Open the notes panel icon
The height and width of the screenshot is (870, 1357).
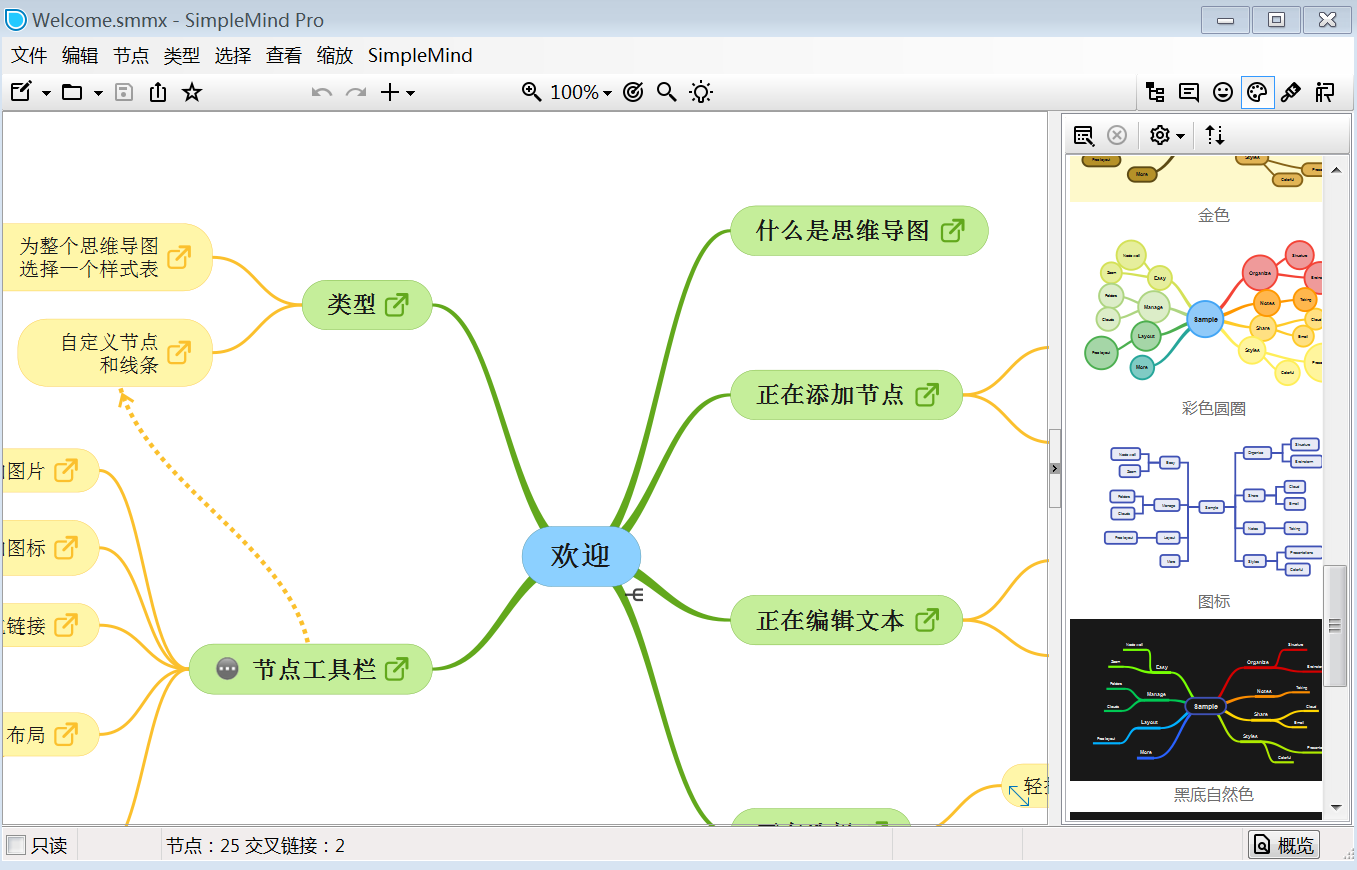[1189, 93]
